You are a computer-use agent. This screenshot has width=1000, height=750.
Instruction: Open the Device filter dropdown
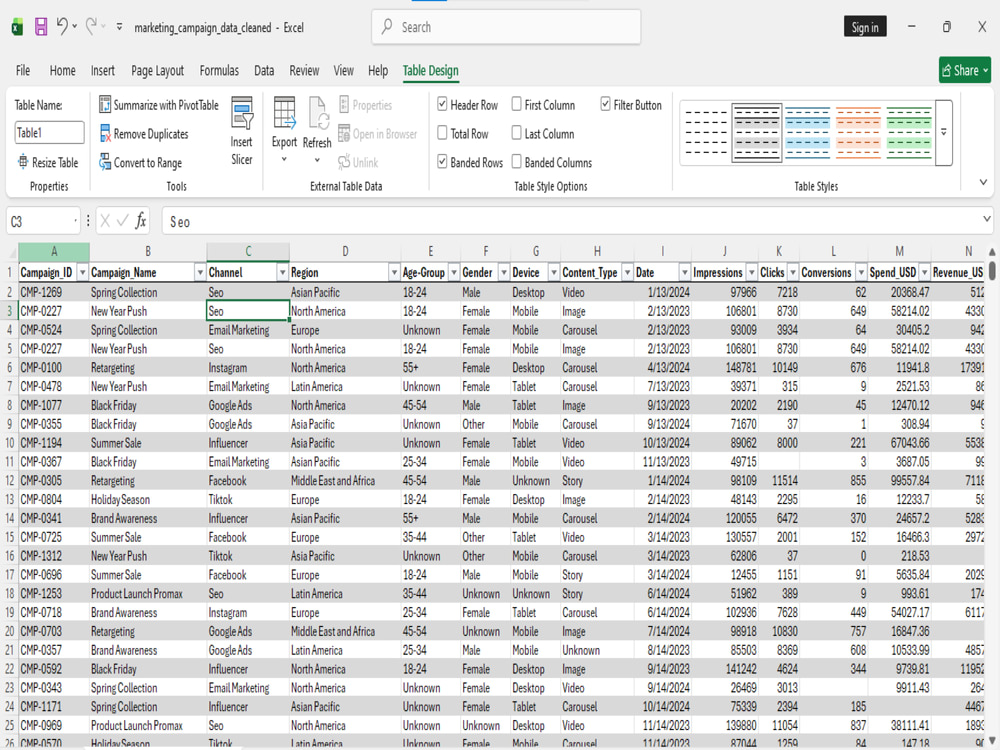click(554, 273)
